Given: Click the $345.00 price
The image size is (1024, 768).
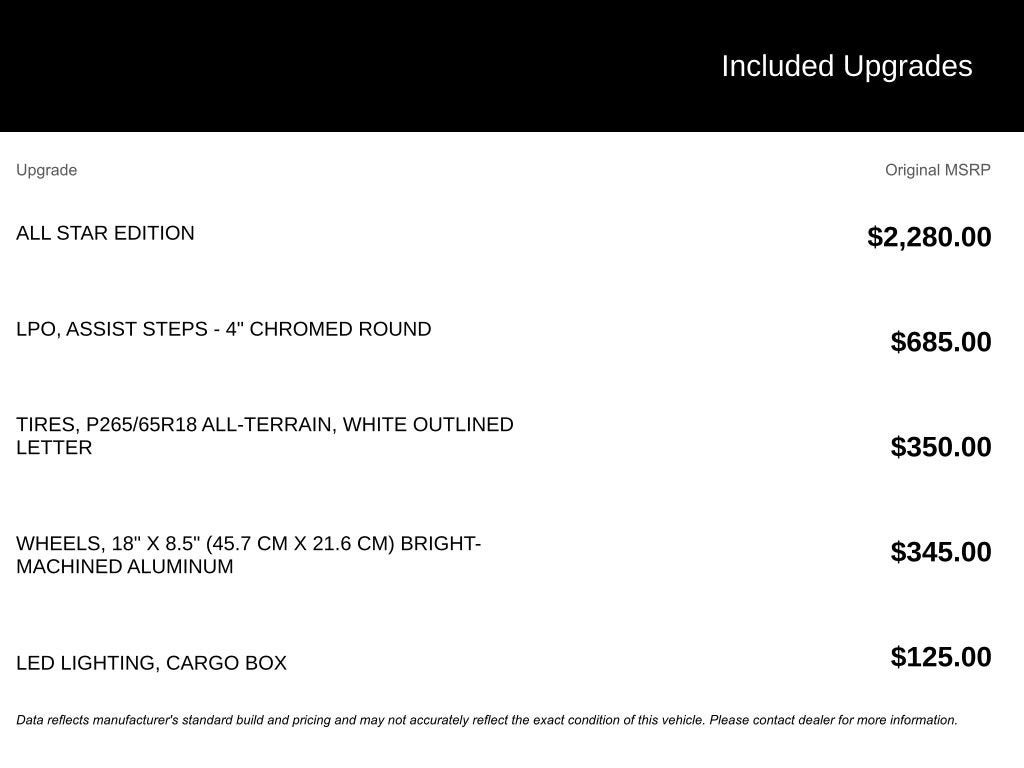Looking at the screenshot, I should pos(941,552).
